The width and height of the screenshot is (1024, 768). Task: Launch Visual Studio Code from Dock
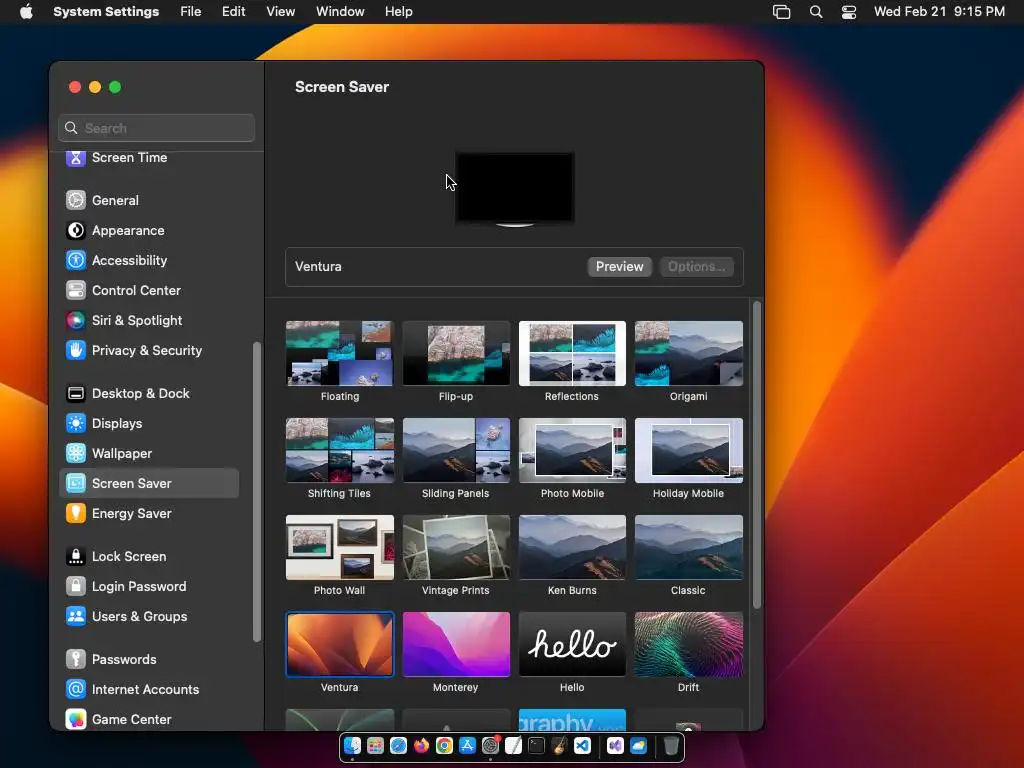click(x=583, y=745)
